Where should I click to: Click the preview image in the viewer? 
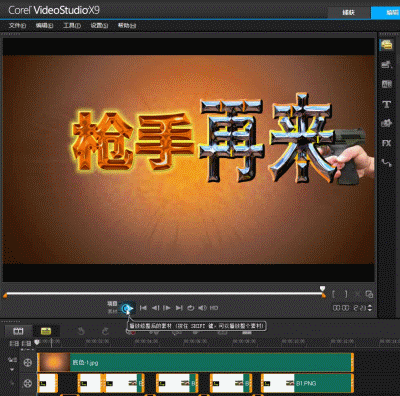click(189, 159)
